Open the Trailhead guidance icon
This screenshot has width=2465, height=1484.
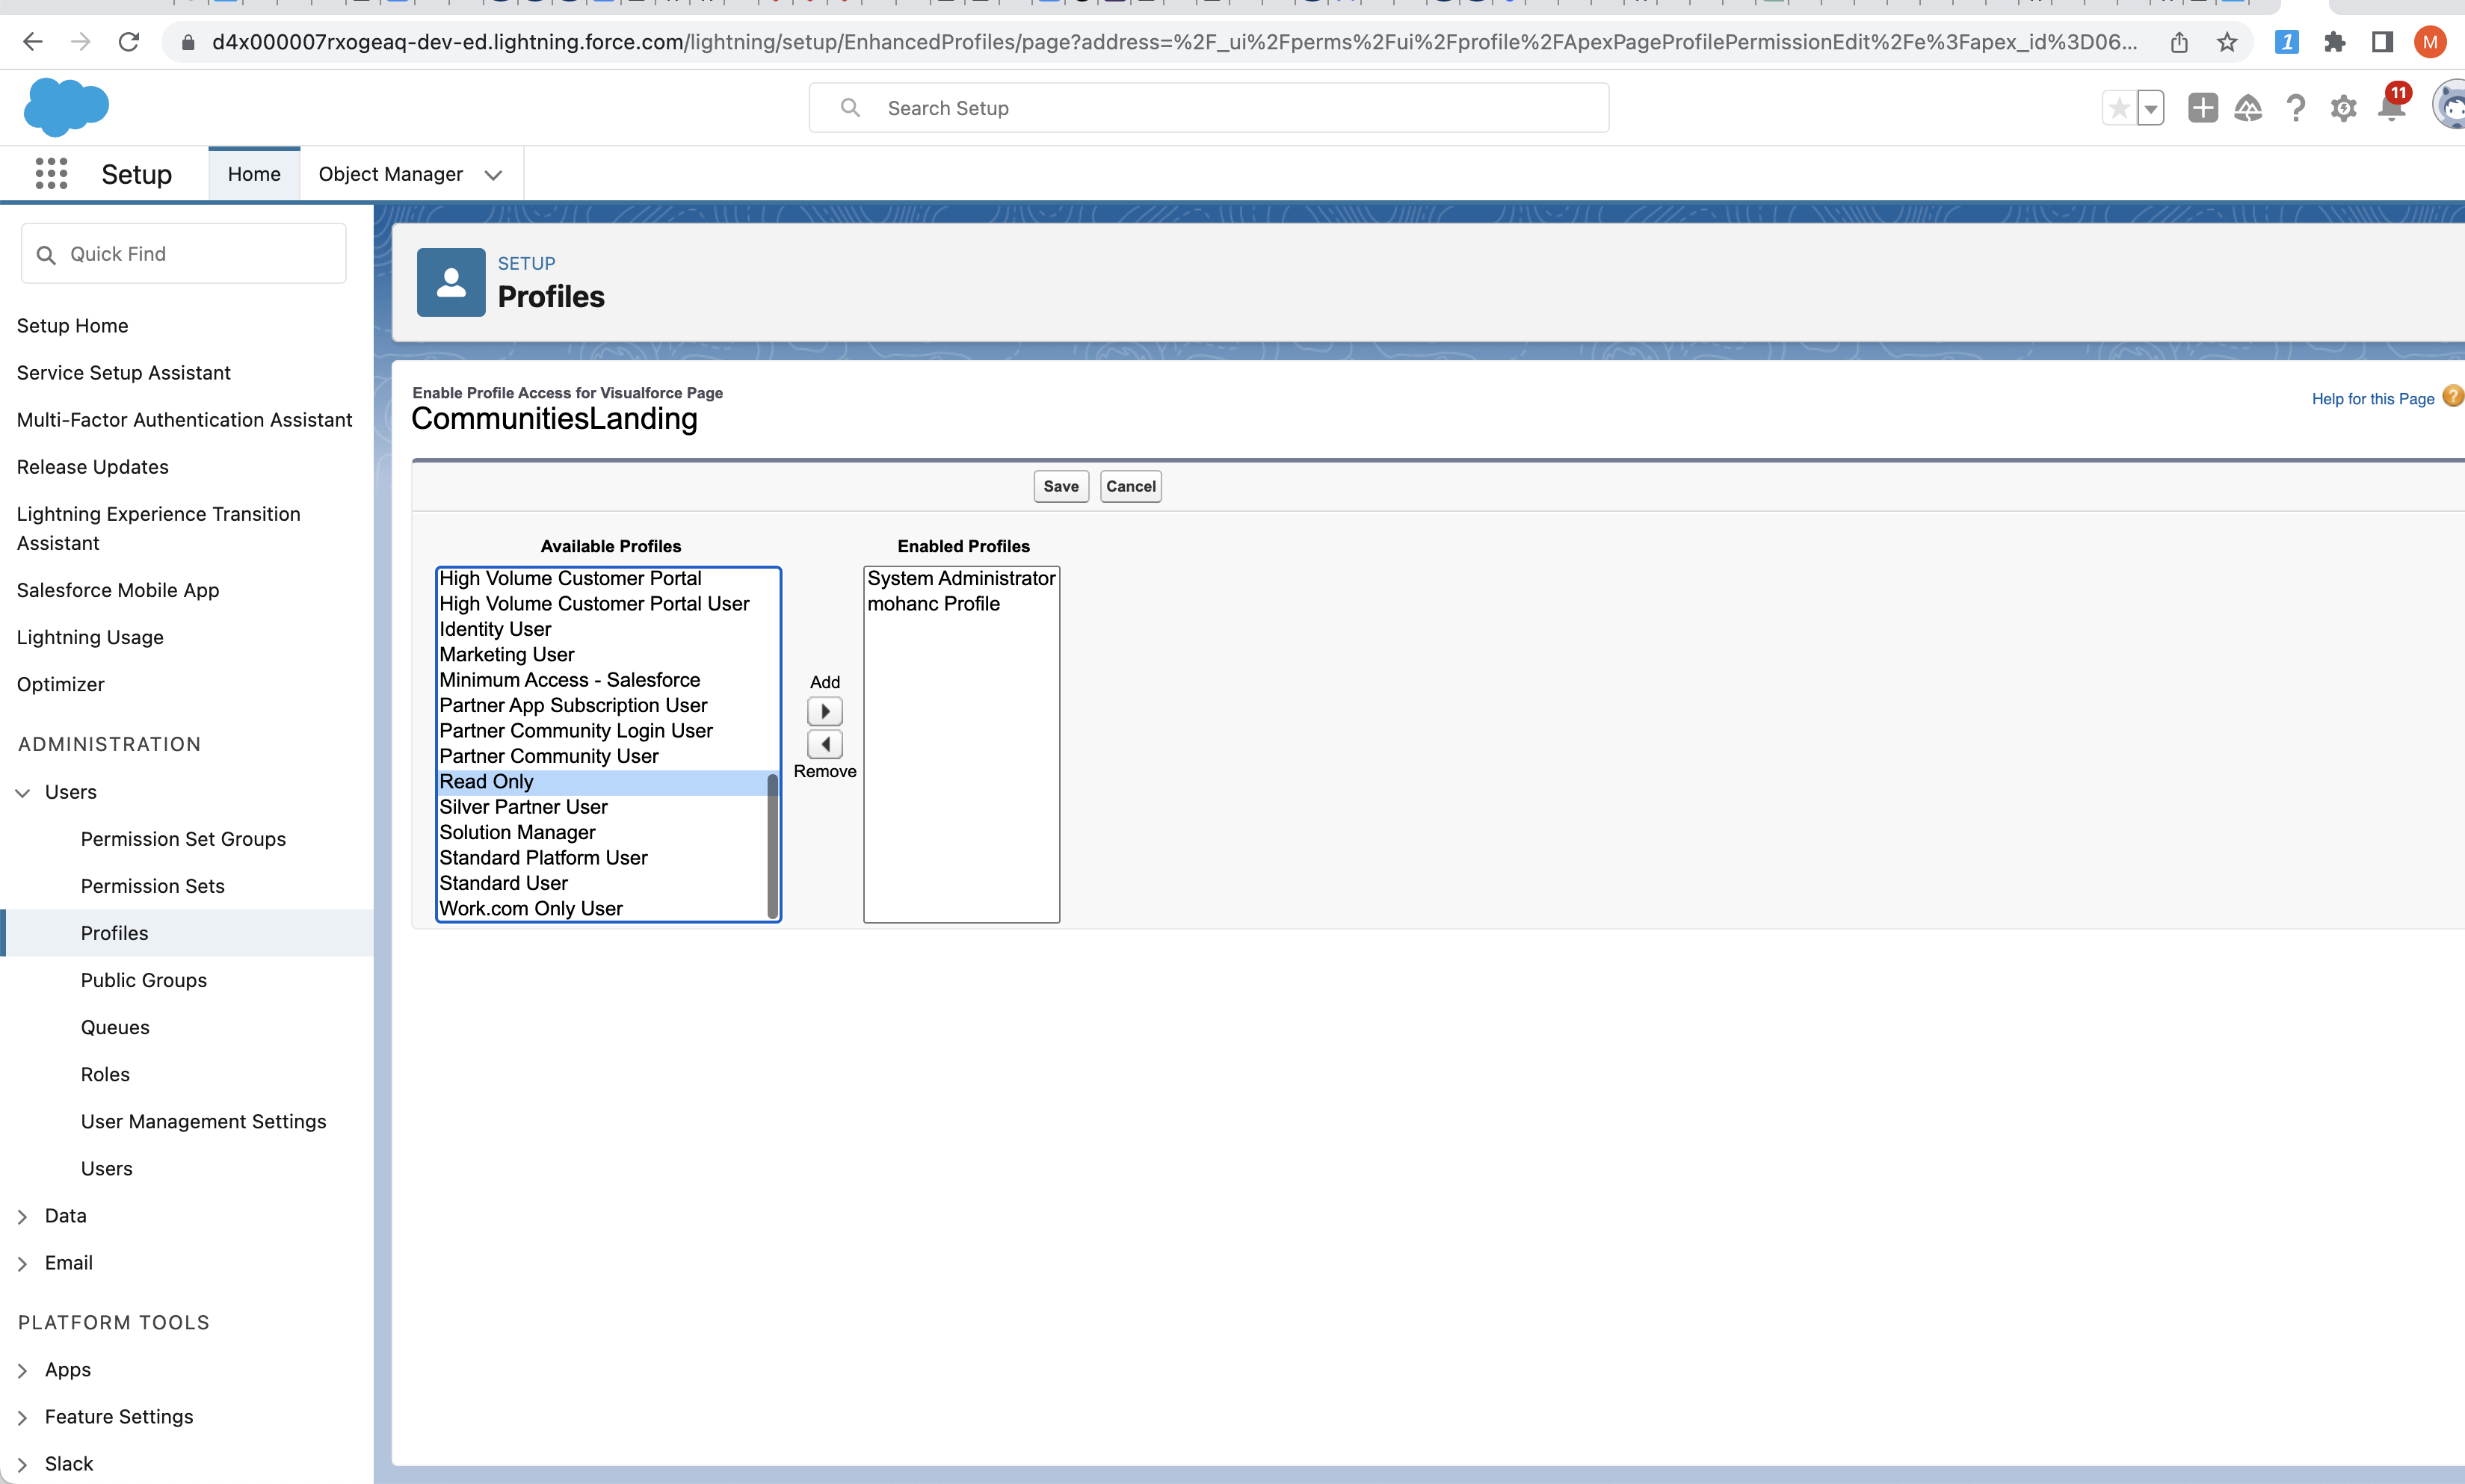pos(2248,108)
